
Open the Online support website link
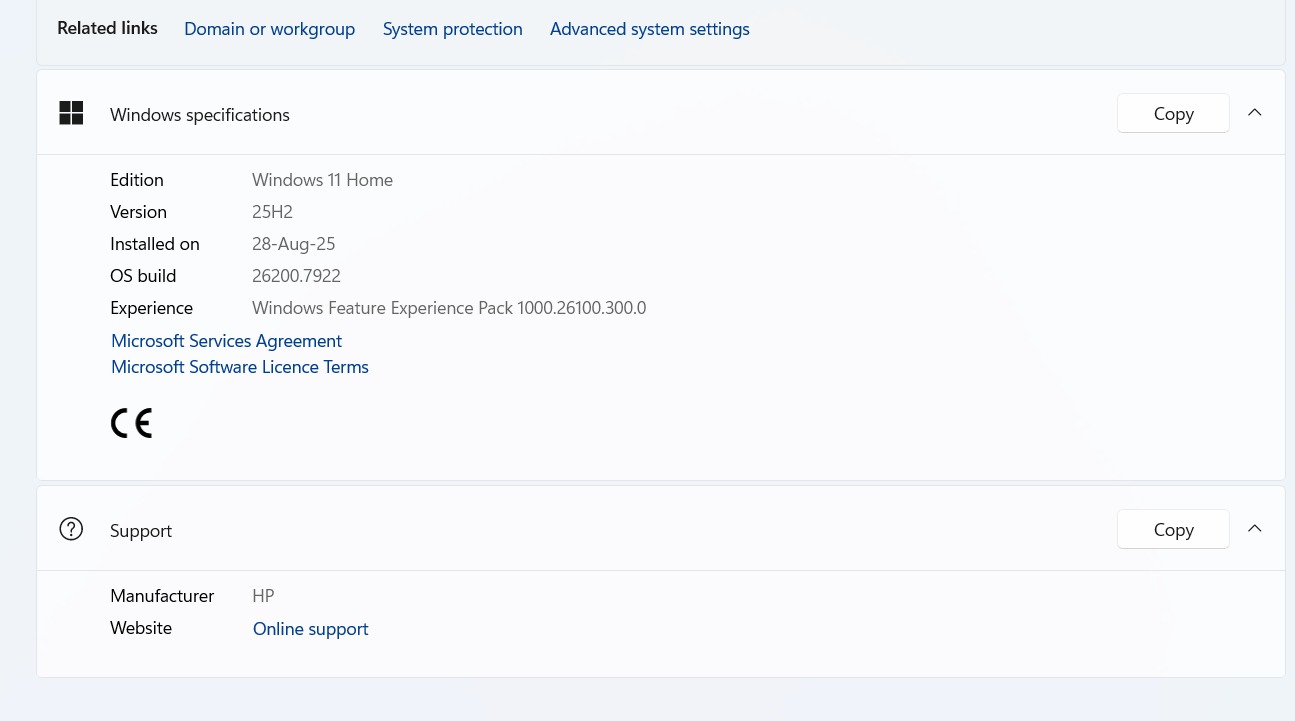tap(311, 629)
